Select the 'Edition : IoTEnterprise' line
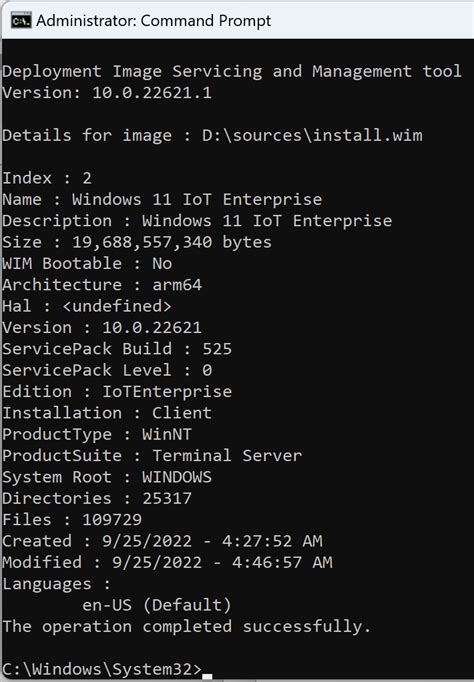Screen dimensions: 474x682 pos(117,391)
